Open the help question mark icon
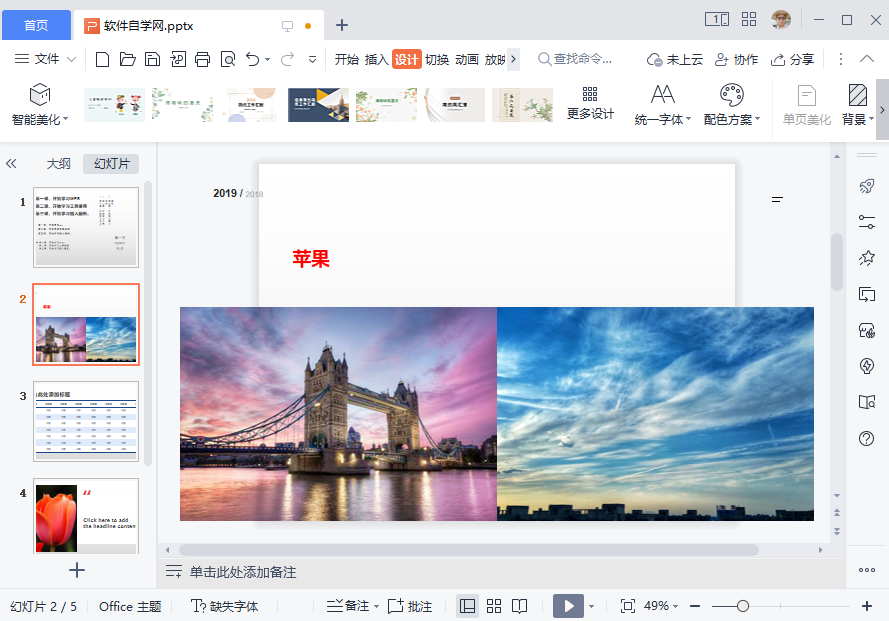Image resolution: width=889 pixels, height=621 pixels. pyautogui.click(x=866, y=438)
